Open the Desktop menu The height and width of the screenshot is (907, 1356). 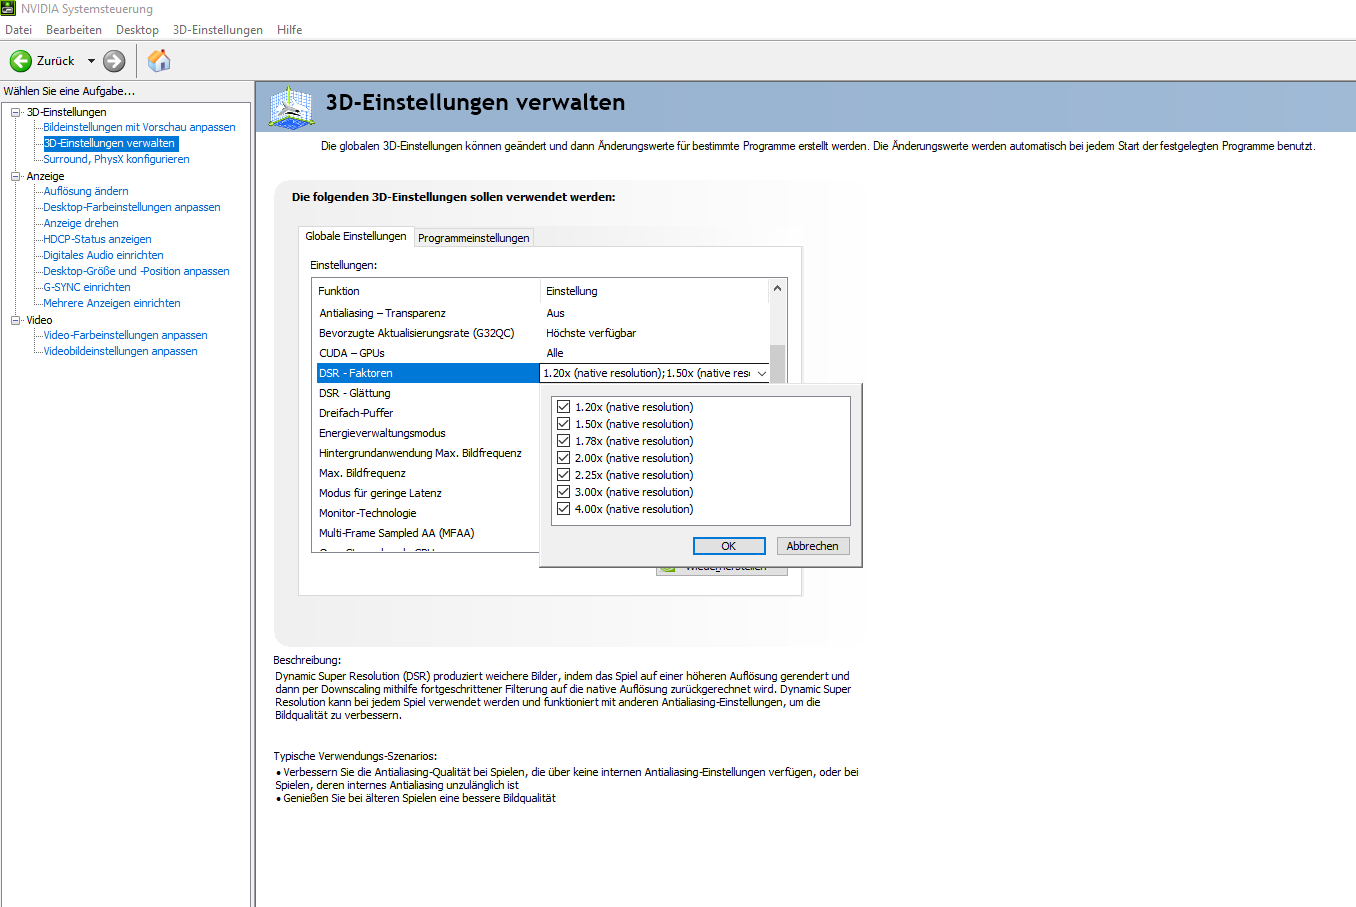coord(137,30)
